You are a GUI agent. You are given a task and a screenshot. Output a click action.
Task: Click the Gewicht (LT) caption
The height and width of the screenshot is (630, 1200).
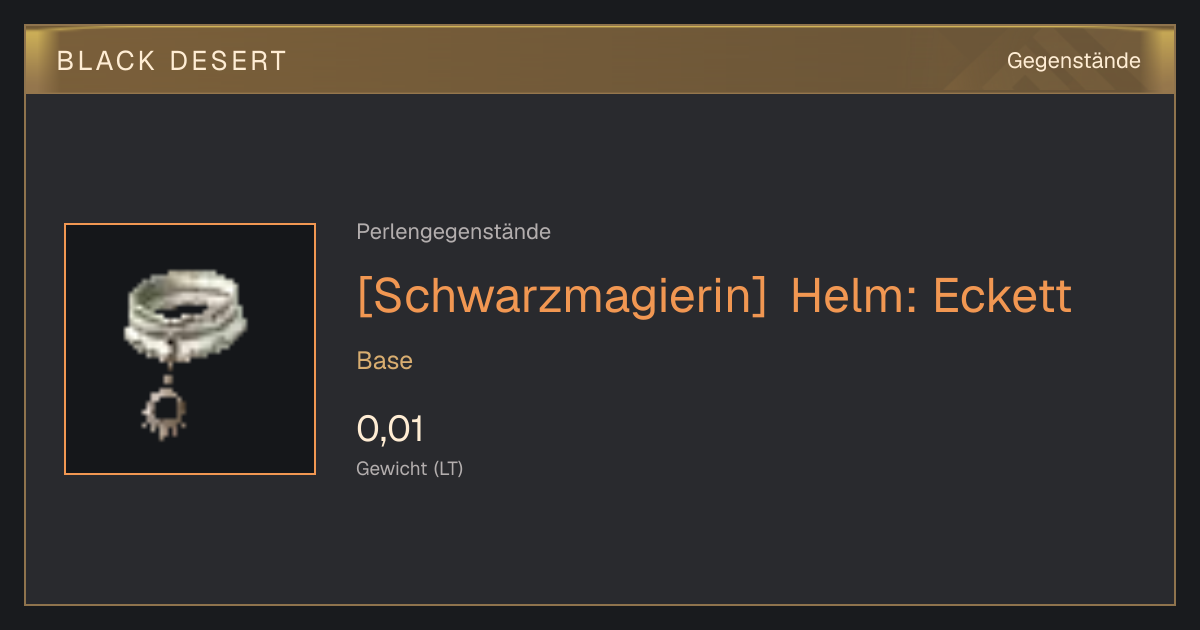(x=409, y=468)
